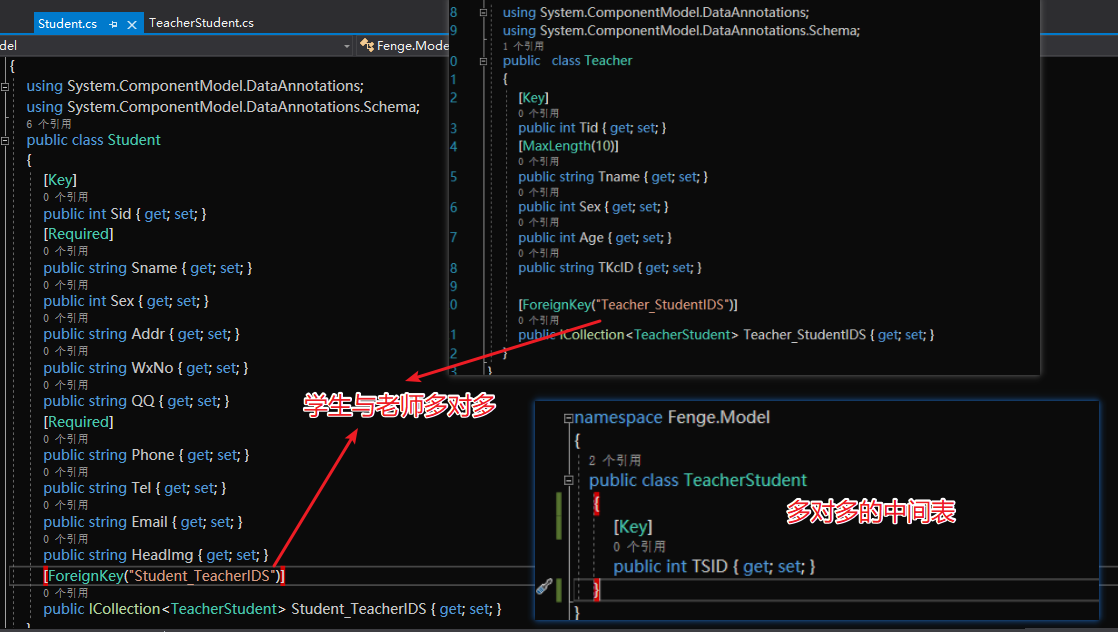Click the Tel property name
Image resolution: width=1118 pixels, height=632 pixels.
point(141,488)
